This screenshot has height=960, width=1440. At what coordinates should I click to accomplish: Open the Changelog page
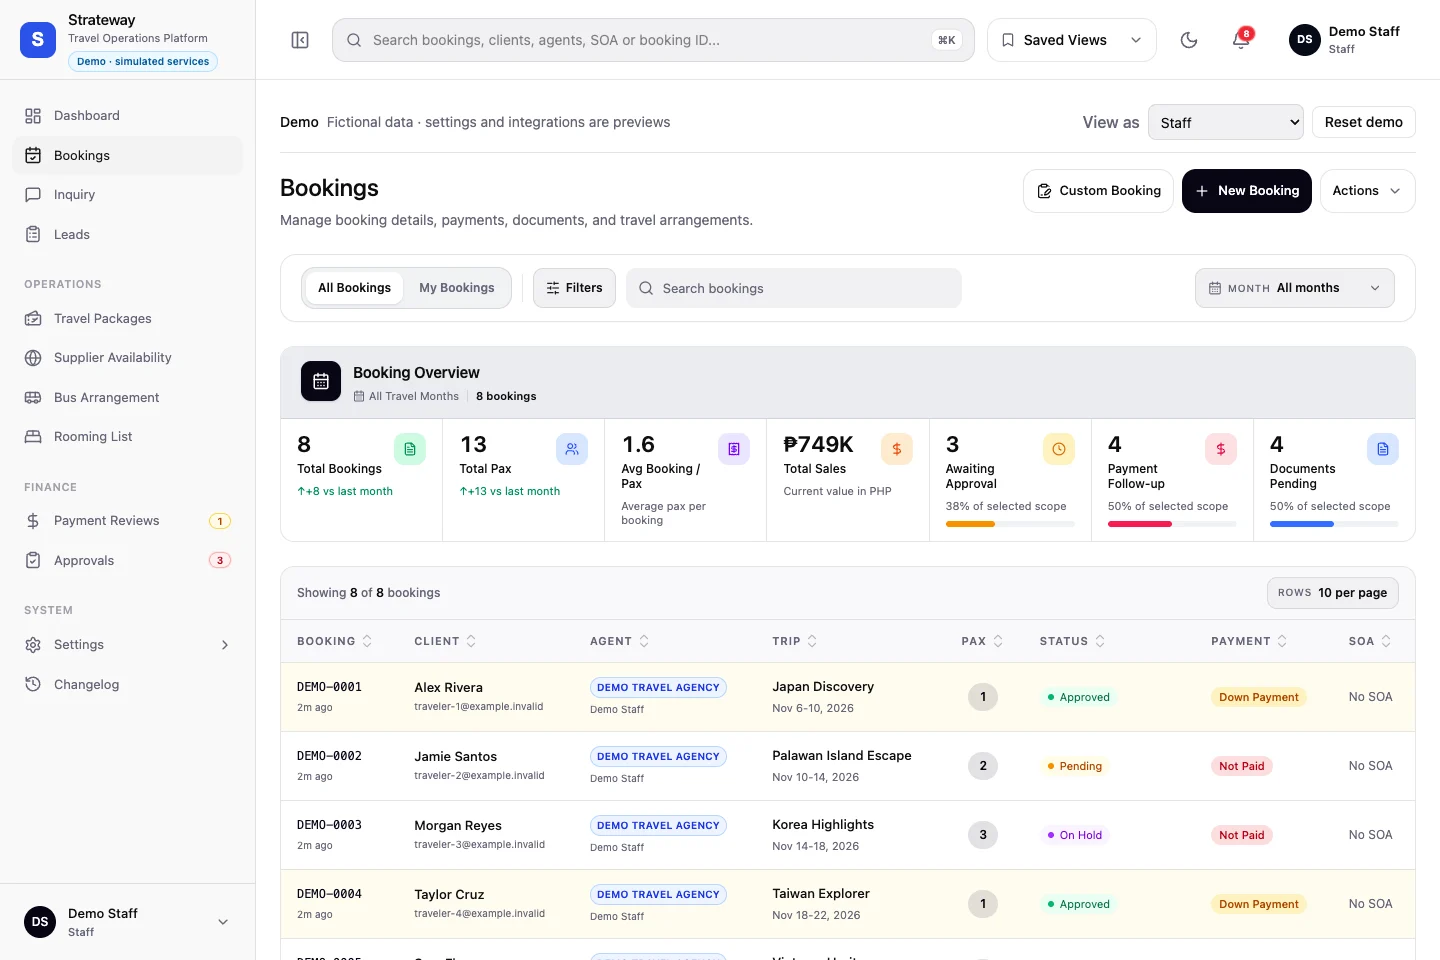[x=127, y=685]
